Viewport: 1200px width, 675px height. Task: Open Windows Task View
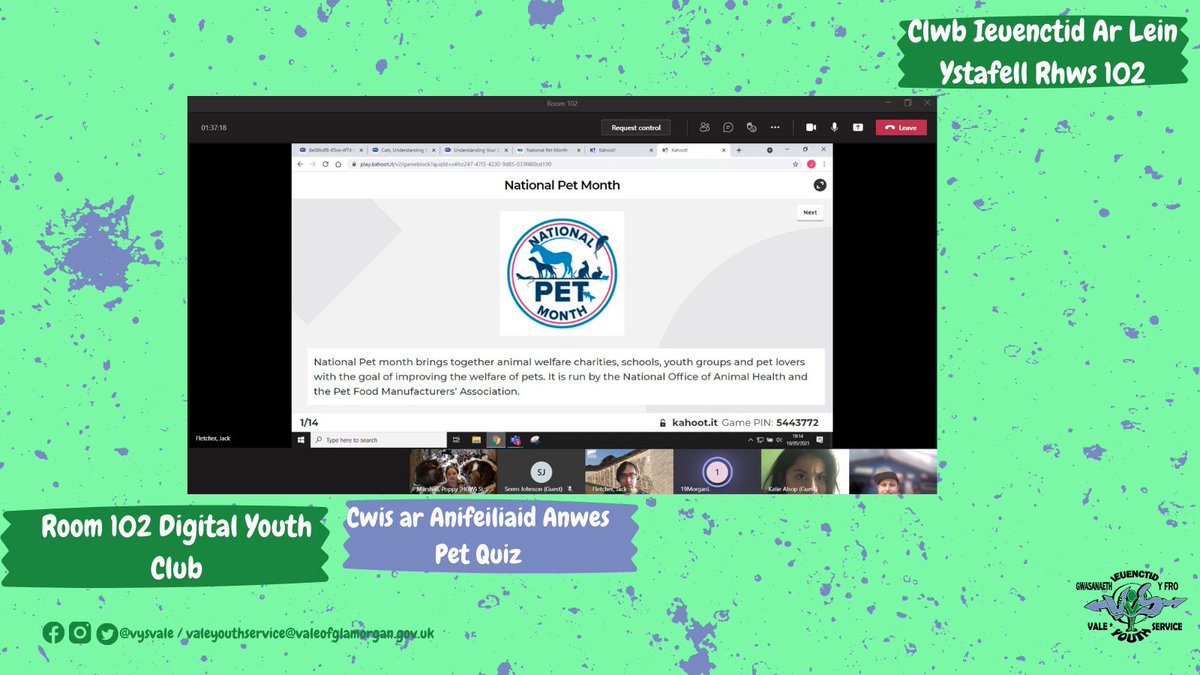pyautogui.click(x=456, y=440)
